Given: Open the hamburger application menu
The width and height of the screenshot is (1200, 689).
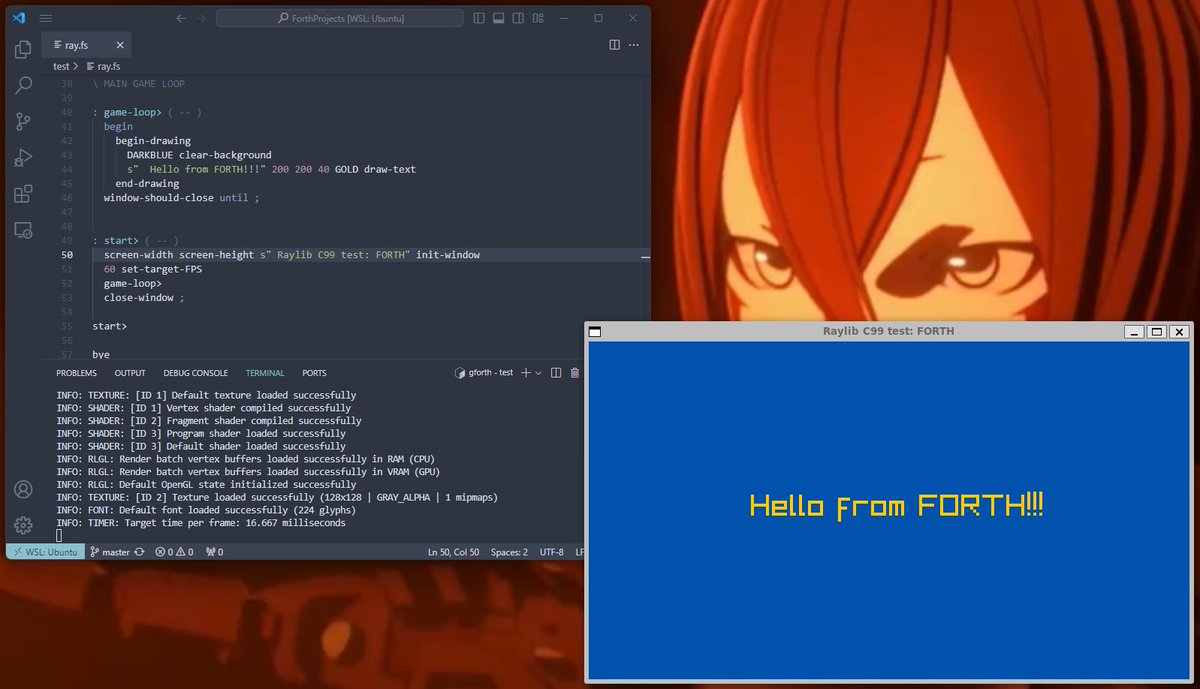Looking at the screenshot, I should tap(46, 18).
